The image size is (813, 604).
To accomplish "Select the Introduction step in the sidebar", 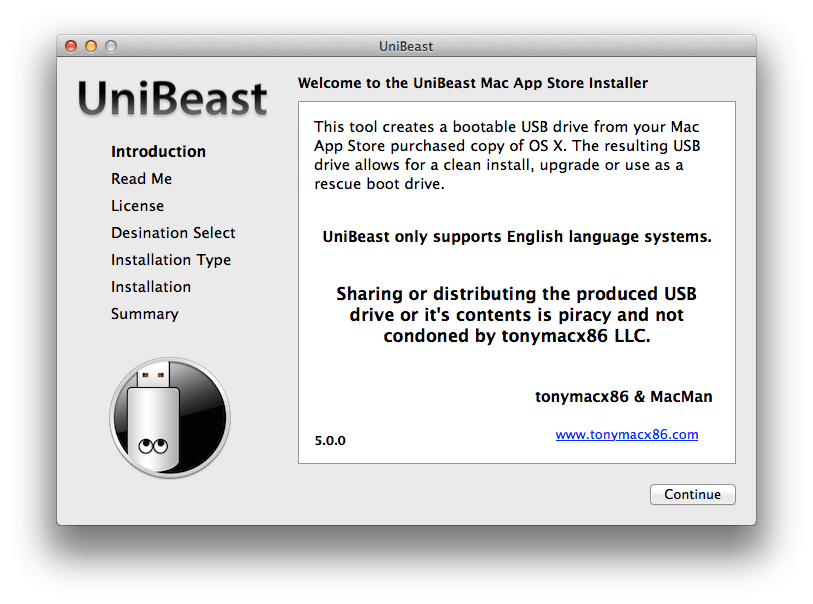I will coord(158,151).
